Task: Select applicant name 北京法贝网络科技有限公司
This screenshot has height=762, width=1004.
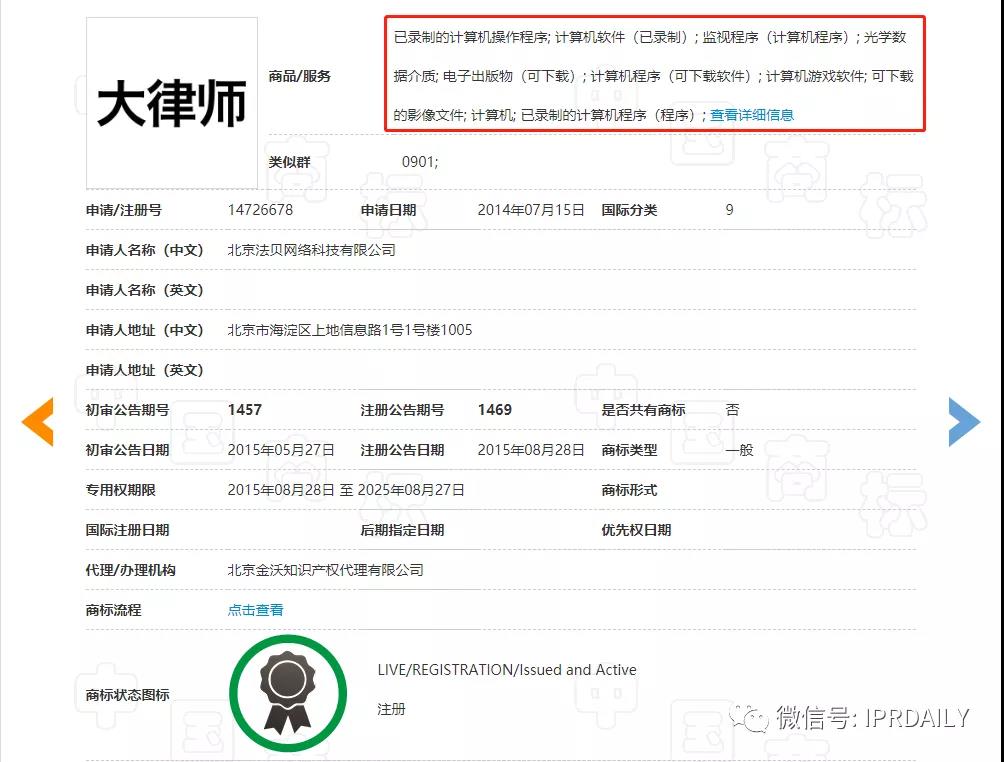Action: [312, 250]
